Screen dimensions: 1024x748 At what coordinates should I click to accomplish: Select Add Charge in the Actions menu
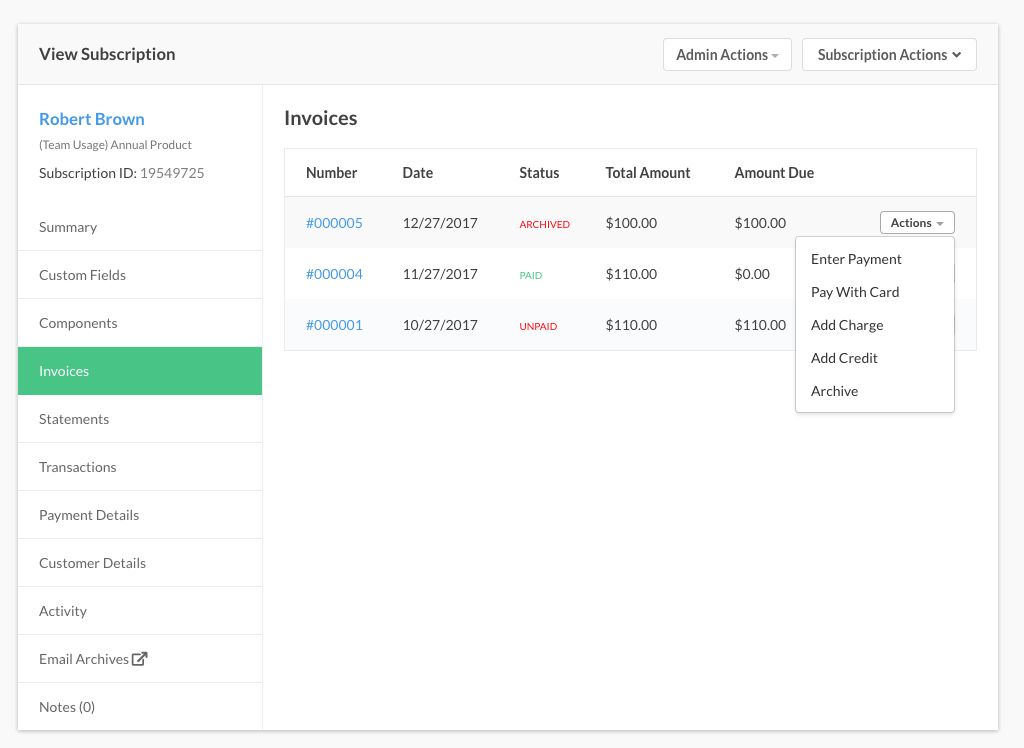(874, 325)
